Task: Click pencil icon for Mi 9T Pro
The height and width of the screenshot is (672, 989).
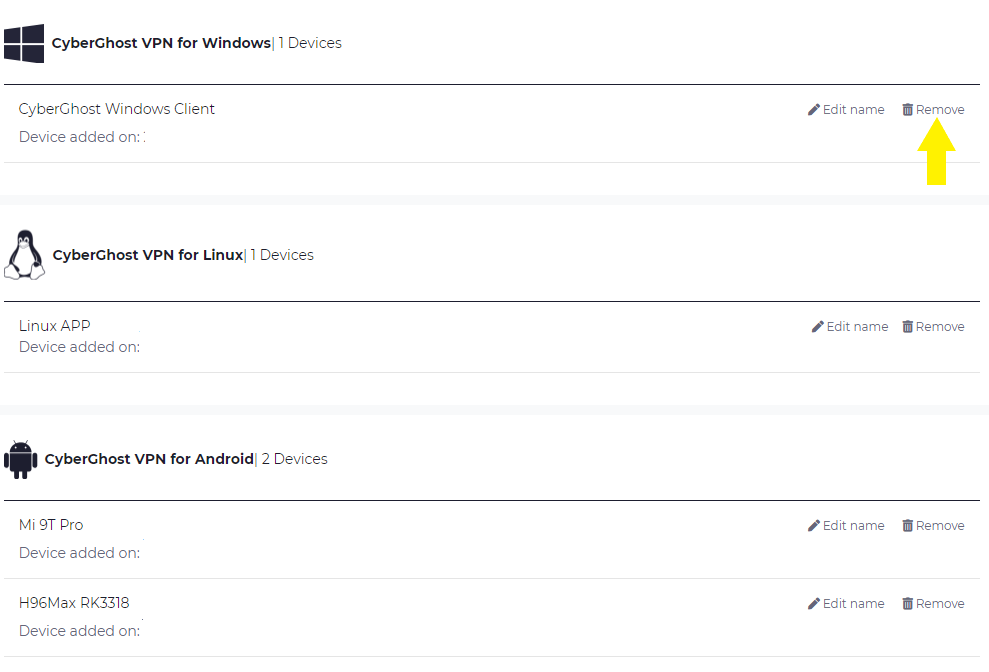Action: pos(814,526)
